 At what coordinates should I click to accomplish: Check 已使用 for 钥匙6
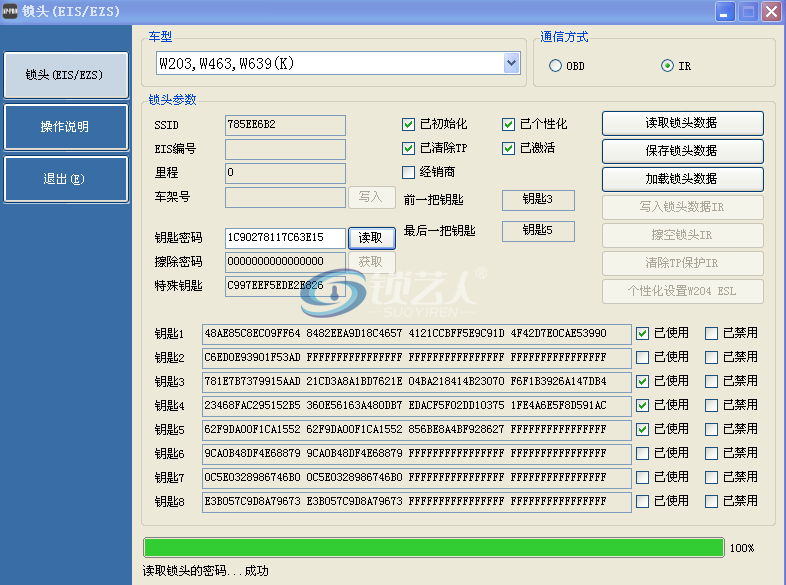(x=642, y=454)
